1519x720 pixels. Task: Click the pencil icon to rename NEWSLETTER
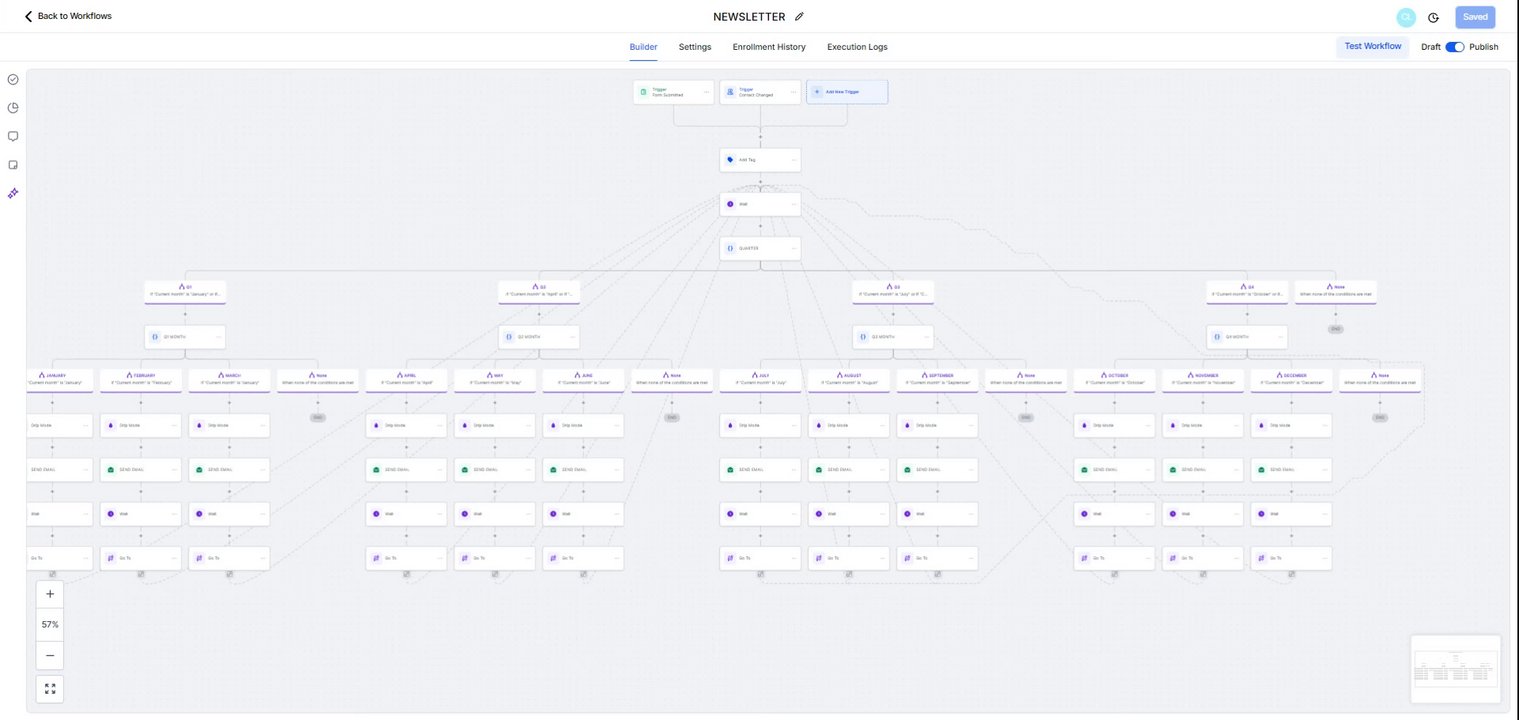tap(799, 17)
